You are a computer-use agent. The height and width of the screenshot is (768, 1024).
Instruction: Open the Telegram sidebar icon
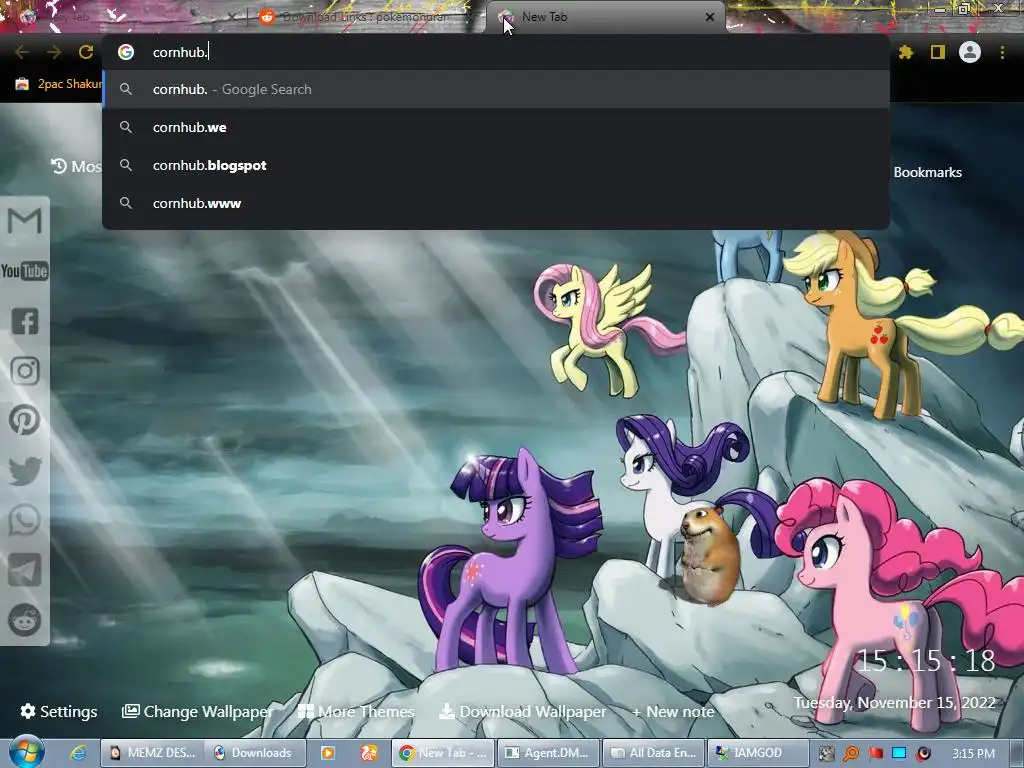(x=25, y=570)
